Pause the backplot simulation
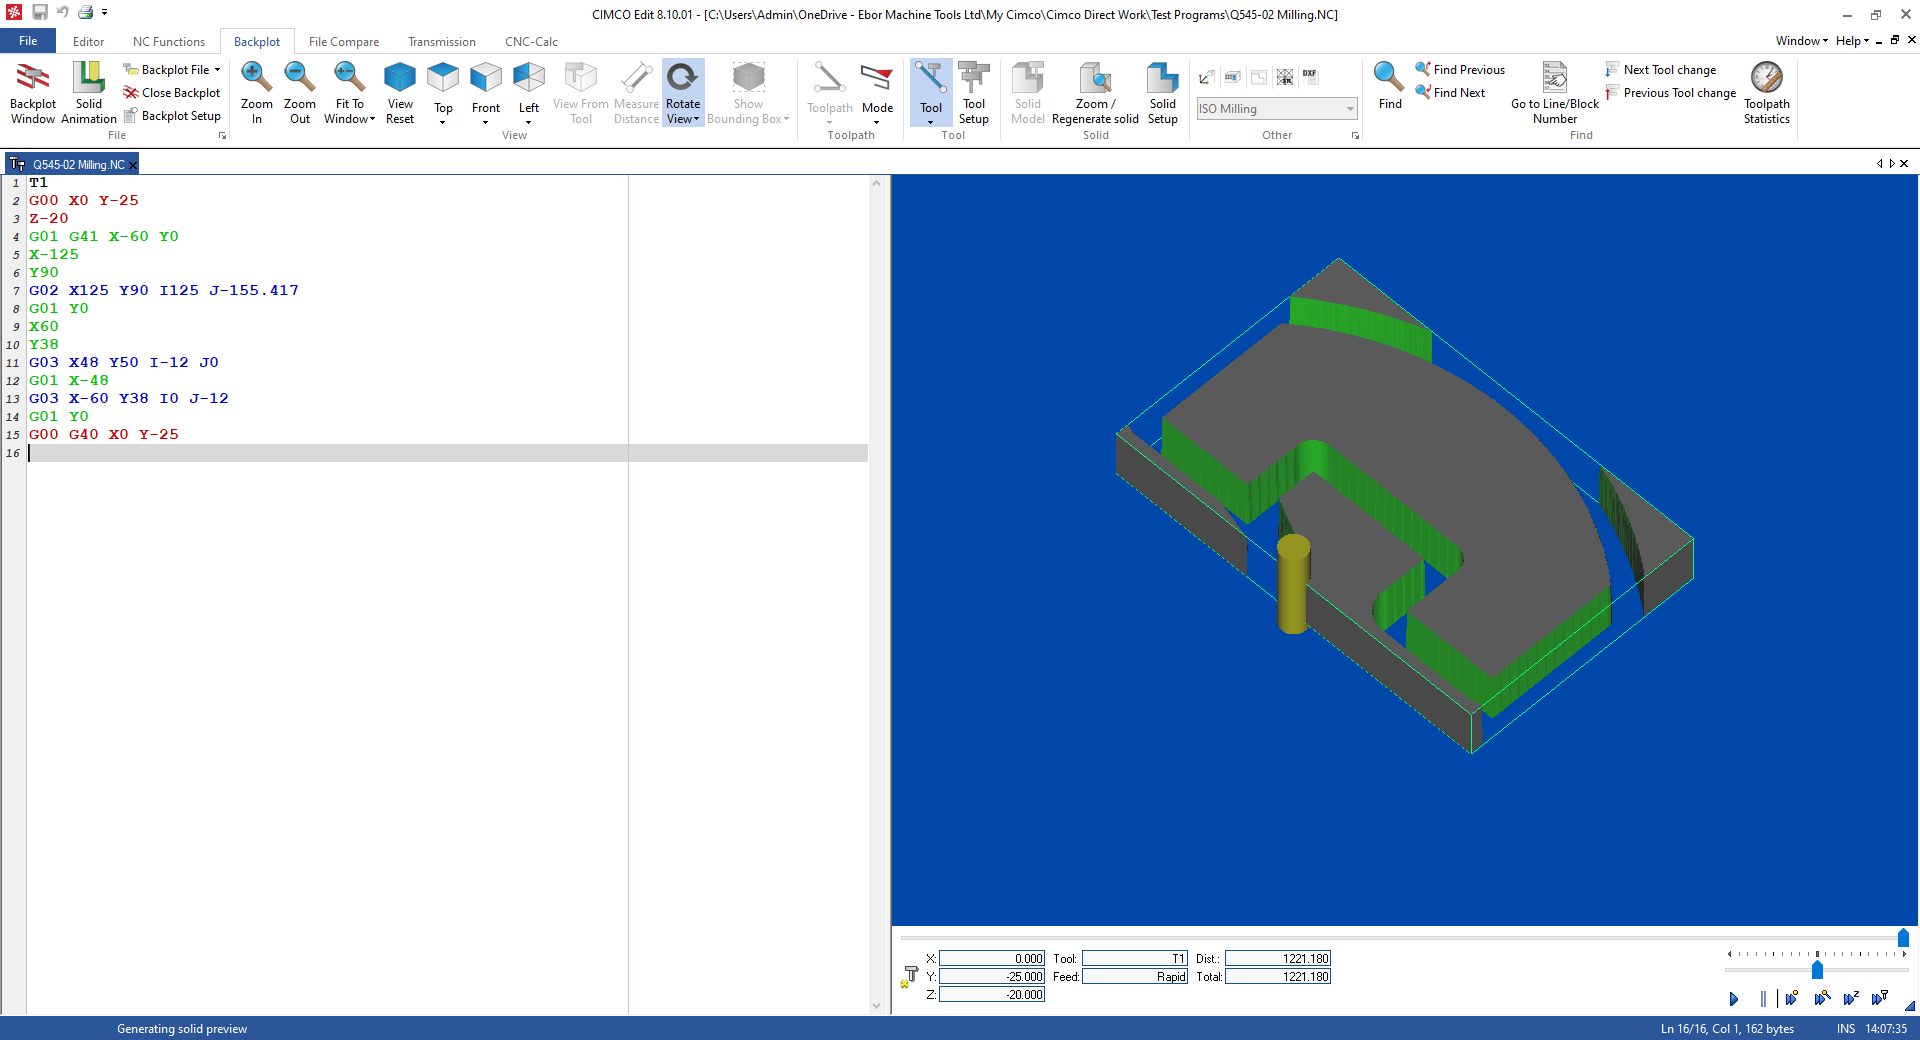The height and width of the screenshot is (1040, 1920). [x=1763, y=998]
